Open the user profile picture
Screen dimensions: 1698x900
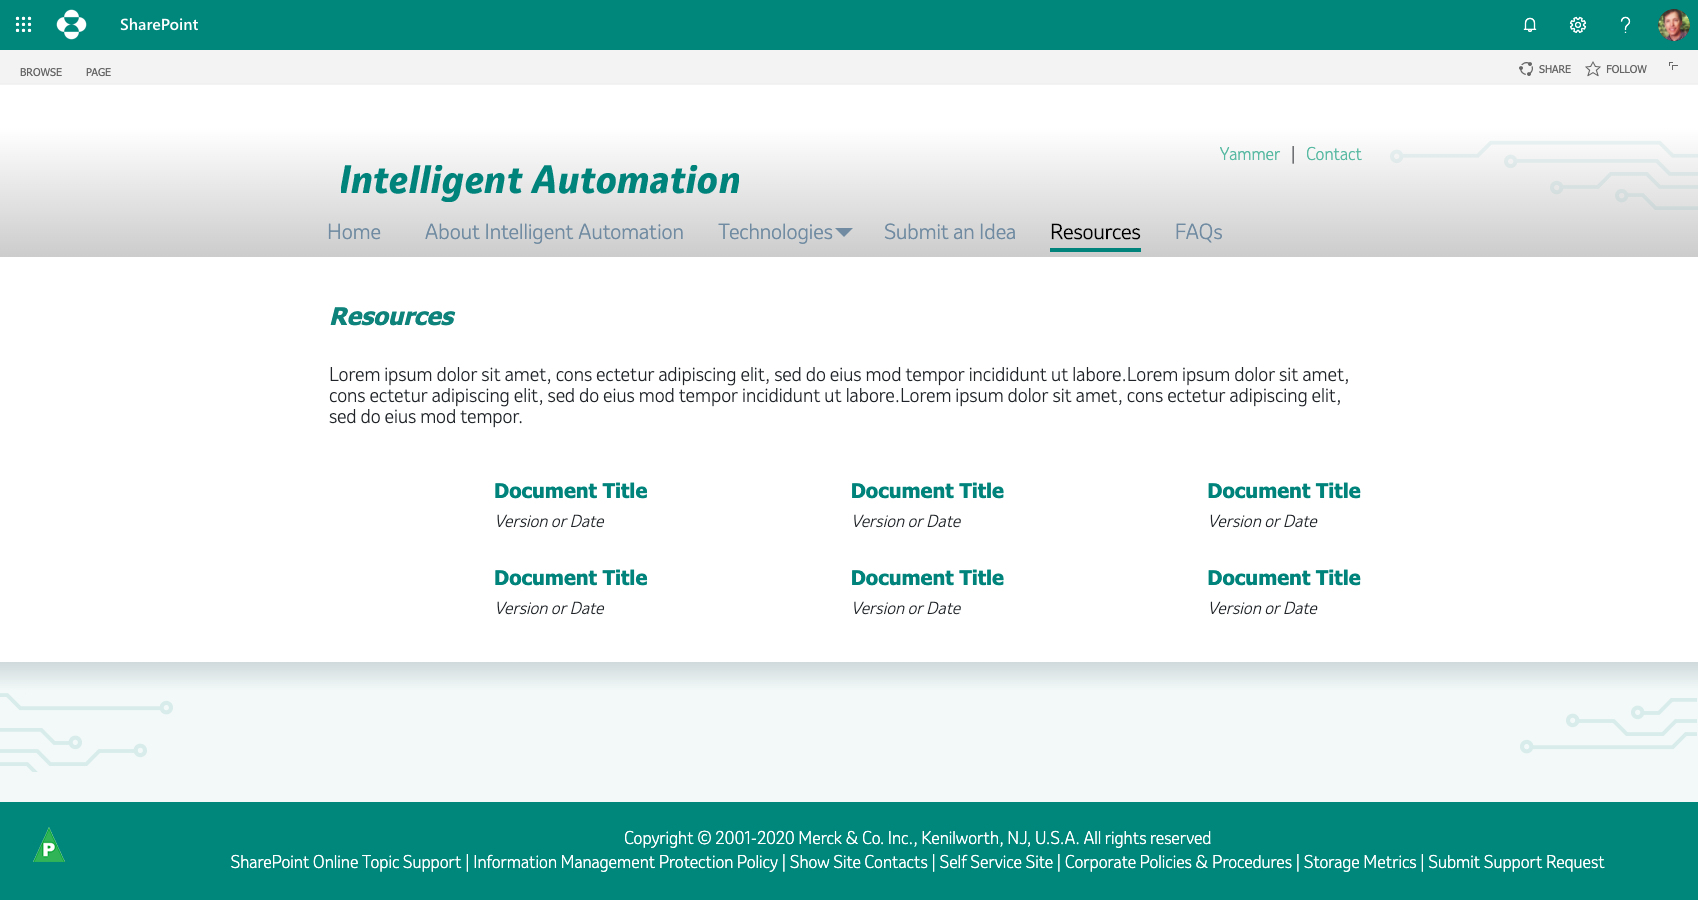coord(1673,25)
